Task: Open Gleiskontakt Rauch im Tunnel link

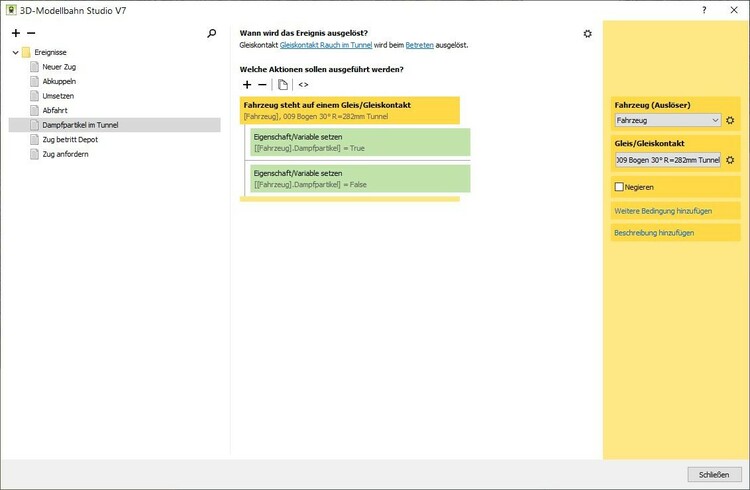Action: click(326, 45)
